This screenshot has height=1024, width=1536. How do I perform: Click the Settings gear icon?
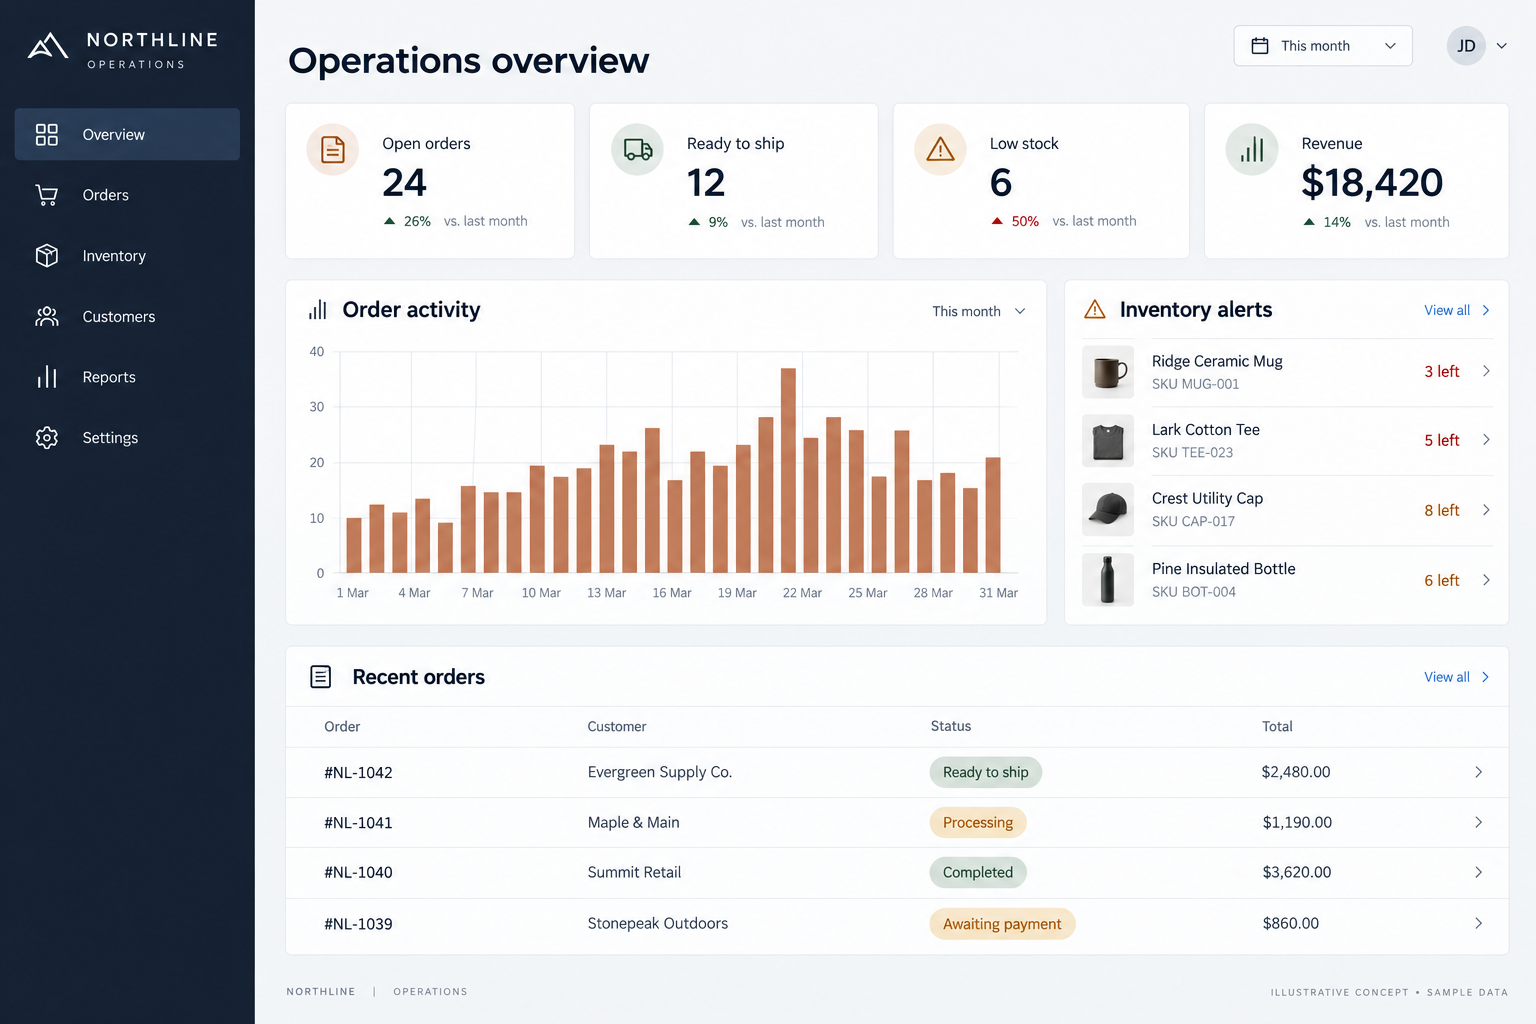47,438
